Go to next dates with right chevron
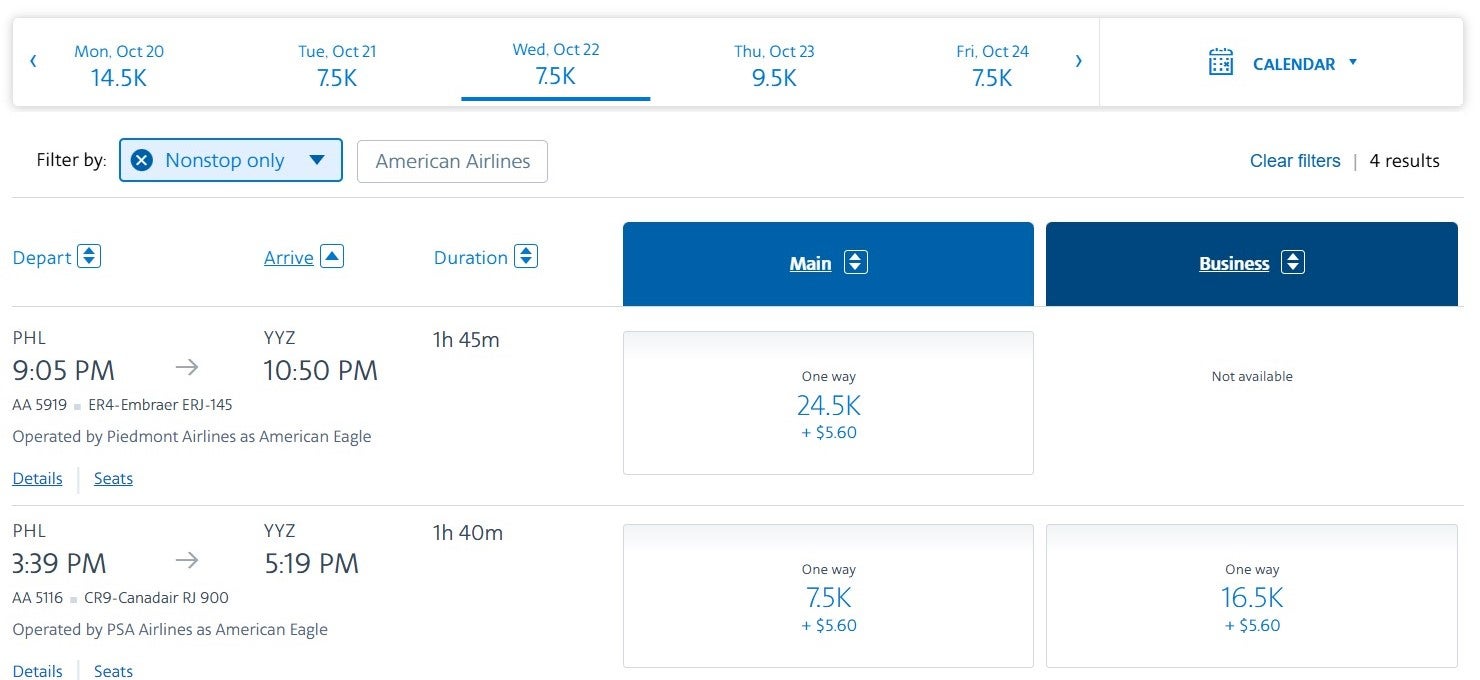The height and width of the screenshot is (680, 1480). 1078,62
